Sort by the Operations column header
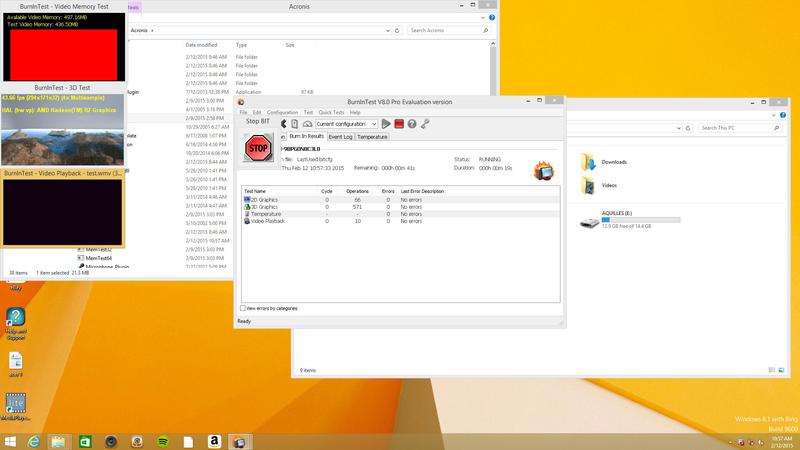This screenshot has height=450, width=800. coord(357,191)
